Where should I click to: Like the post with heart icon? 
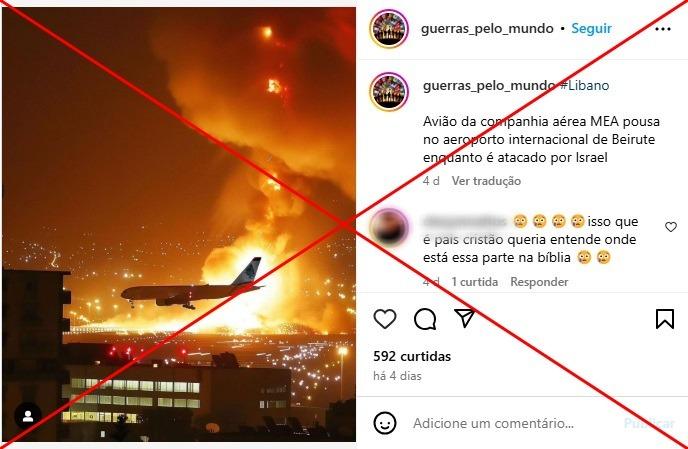point(385,319)
